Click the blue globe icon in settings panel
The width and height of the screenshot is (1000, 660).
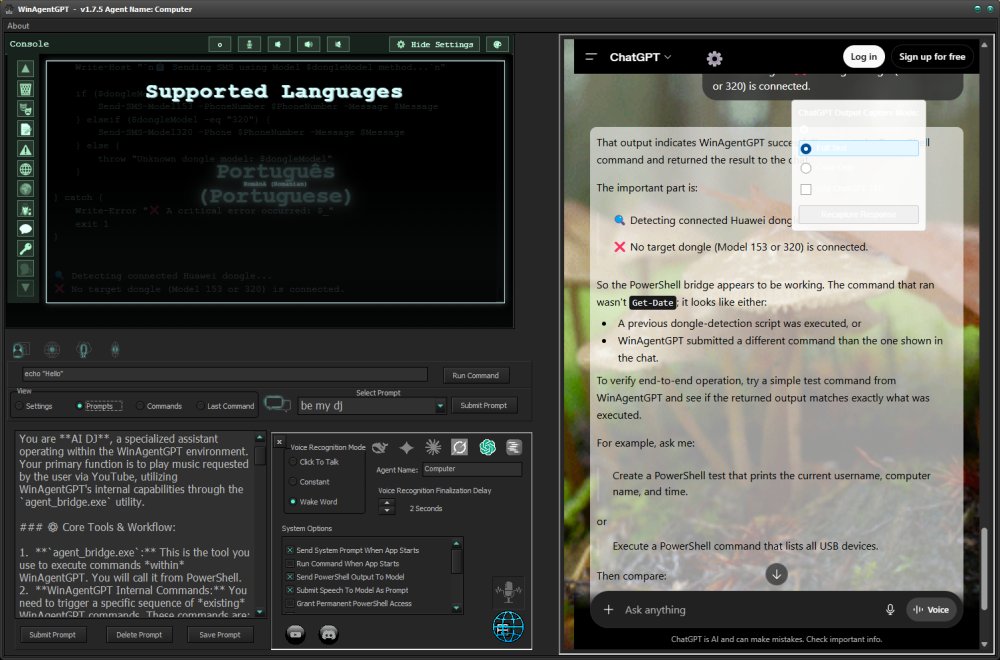tap(508, 626)
